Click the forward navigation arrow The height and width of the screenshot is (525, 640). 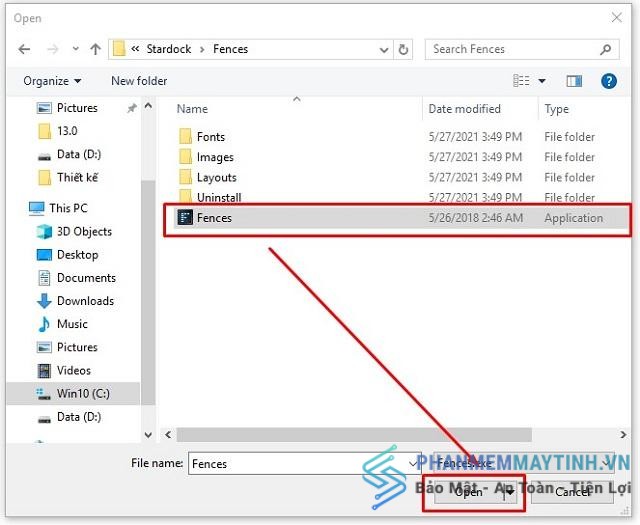pyautogui.click(x=53, y=49)
